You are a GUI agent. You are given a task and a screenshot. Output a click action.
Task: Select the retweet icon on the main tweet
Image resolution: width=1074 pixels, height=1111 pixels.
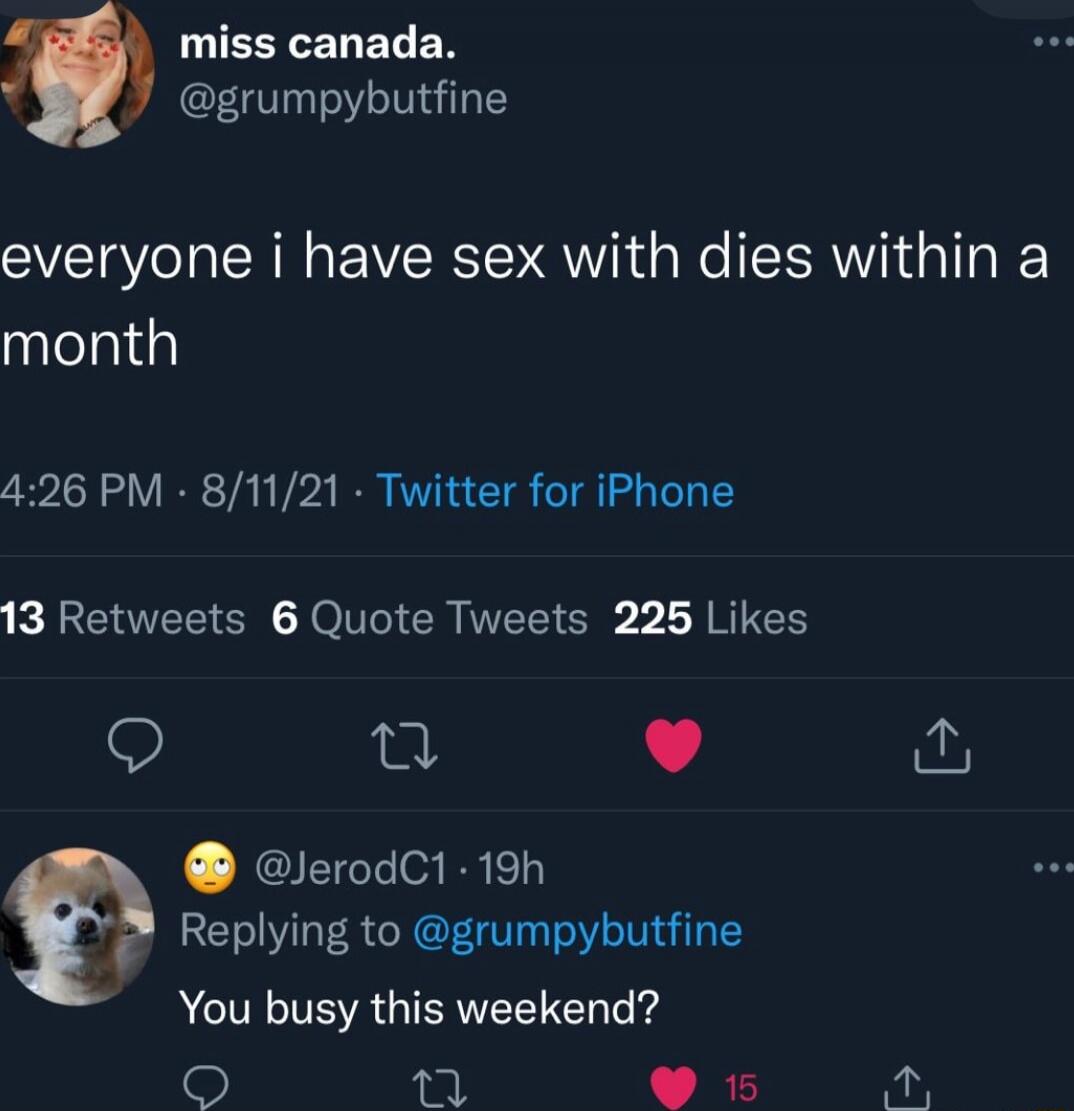[x=404, y=744]
